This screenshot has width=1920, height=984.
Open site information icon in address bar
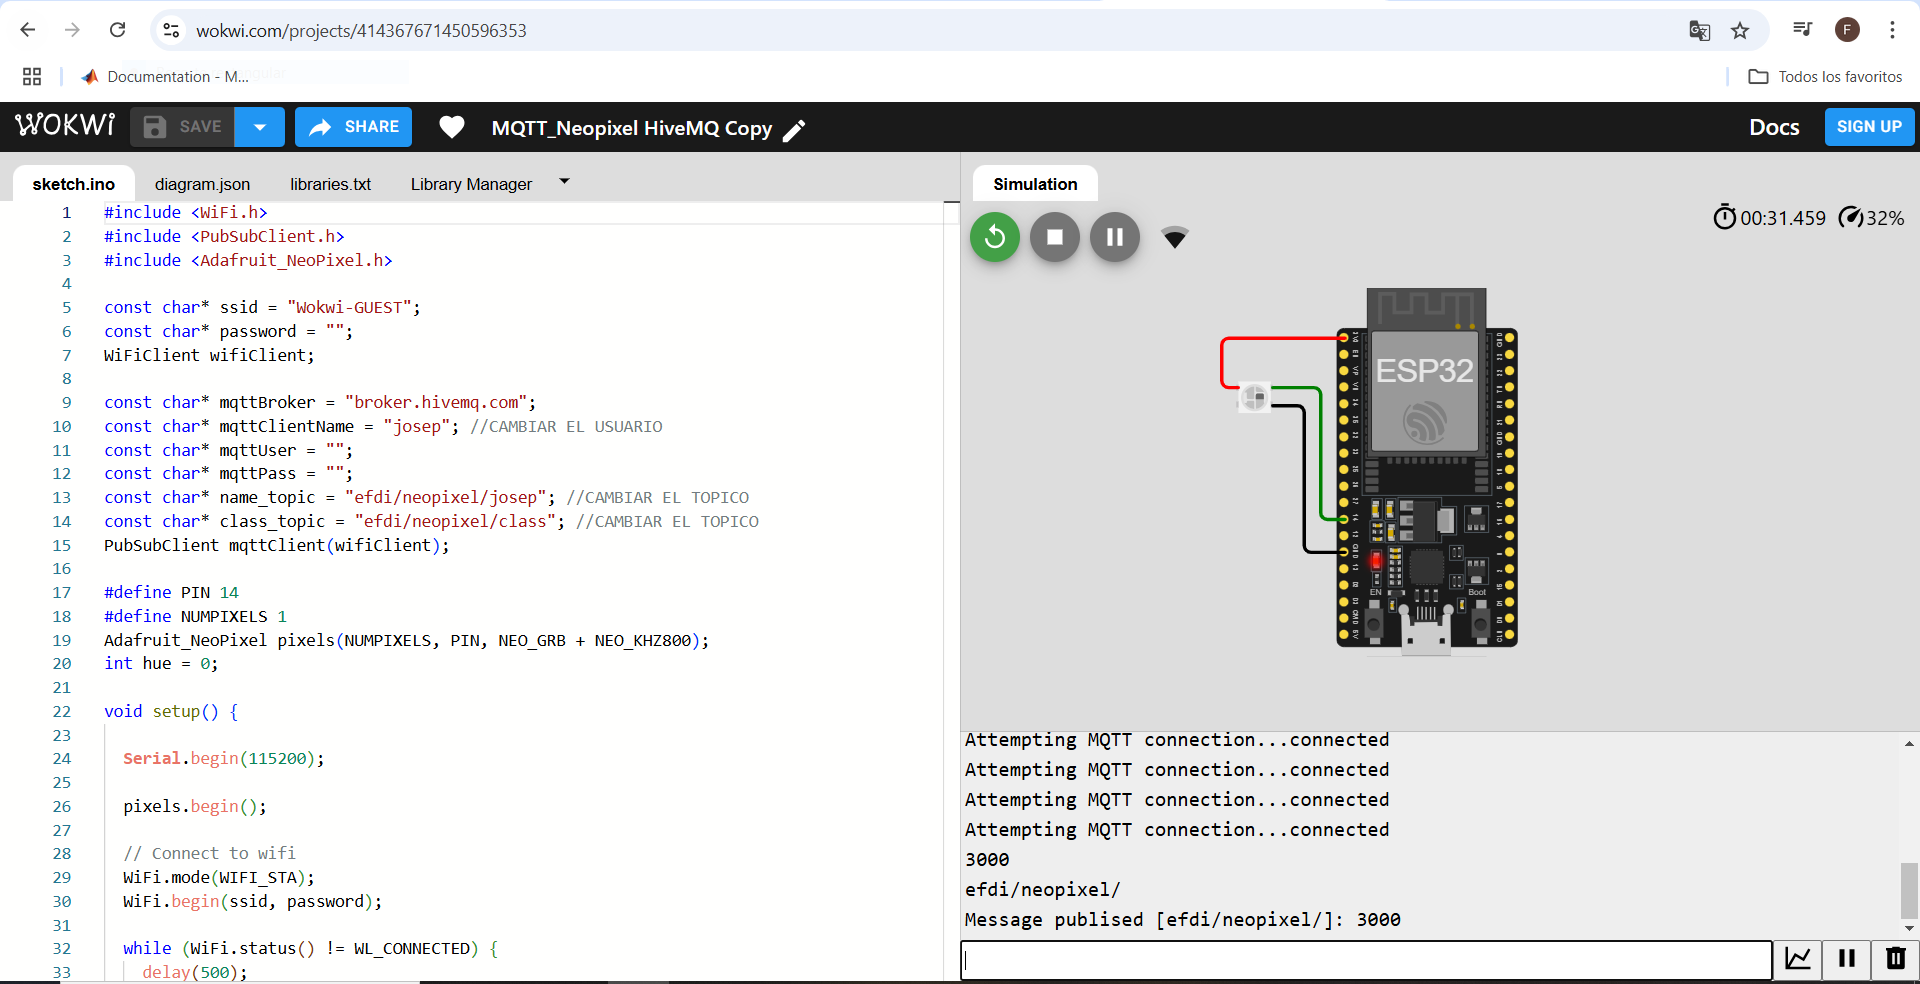point(172,31)
